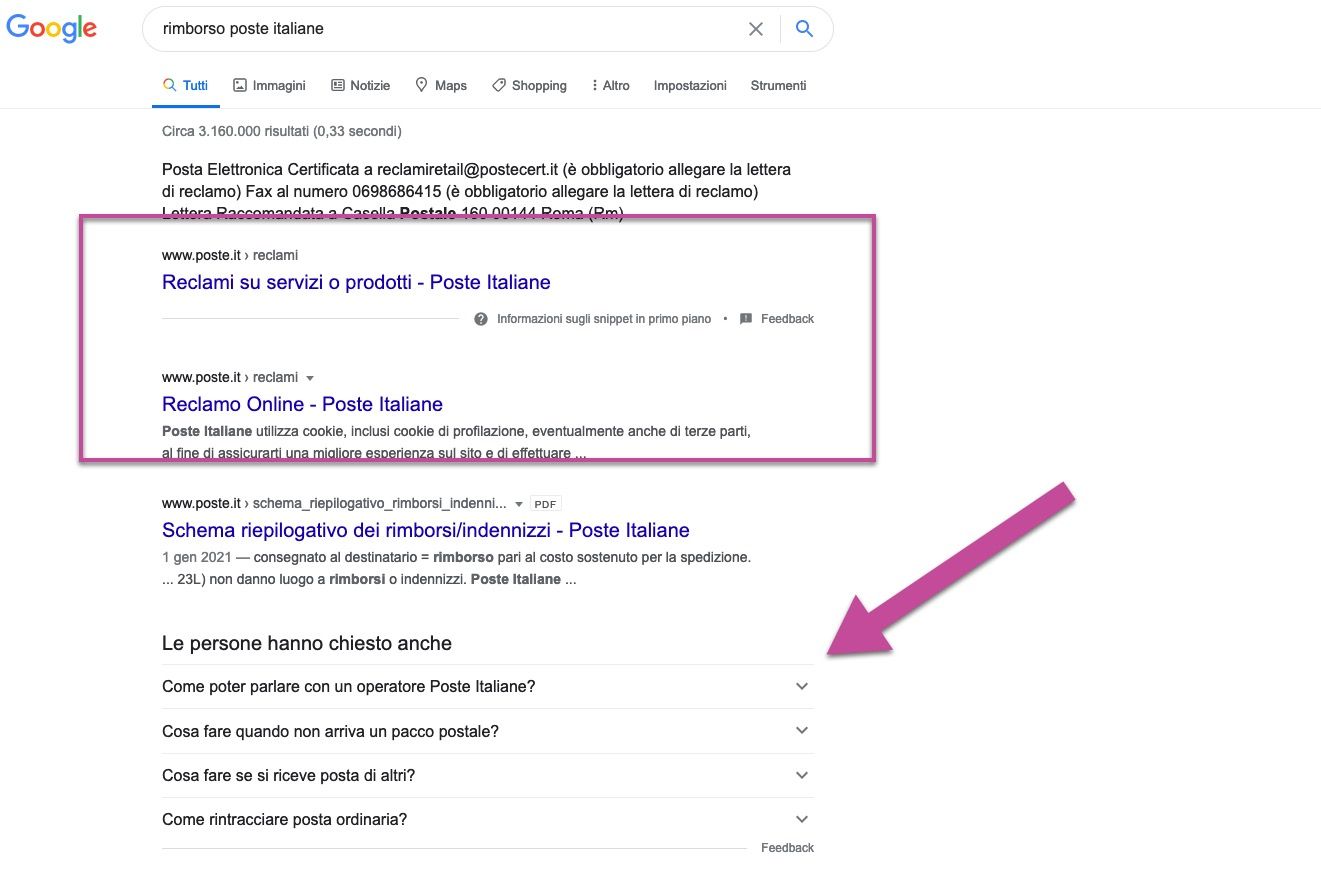Switch to the Immagini tab
This screenshot has height=871, width=1321.
coord(269,86)
